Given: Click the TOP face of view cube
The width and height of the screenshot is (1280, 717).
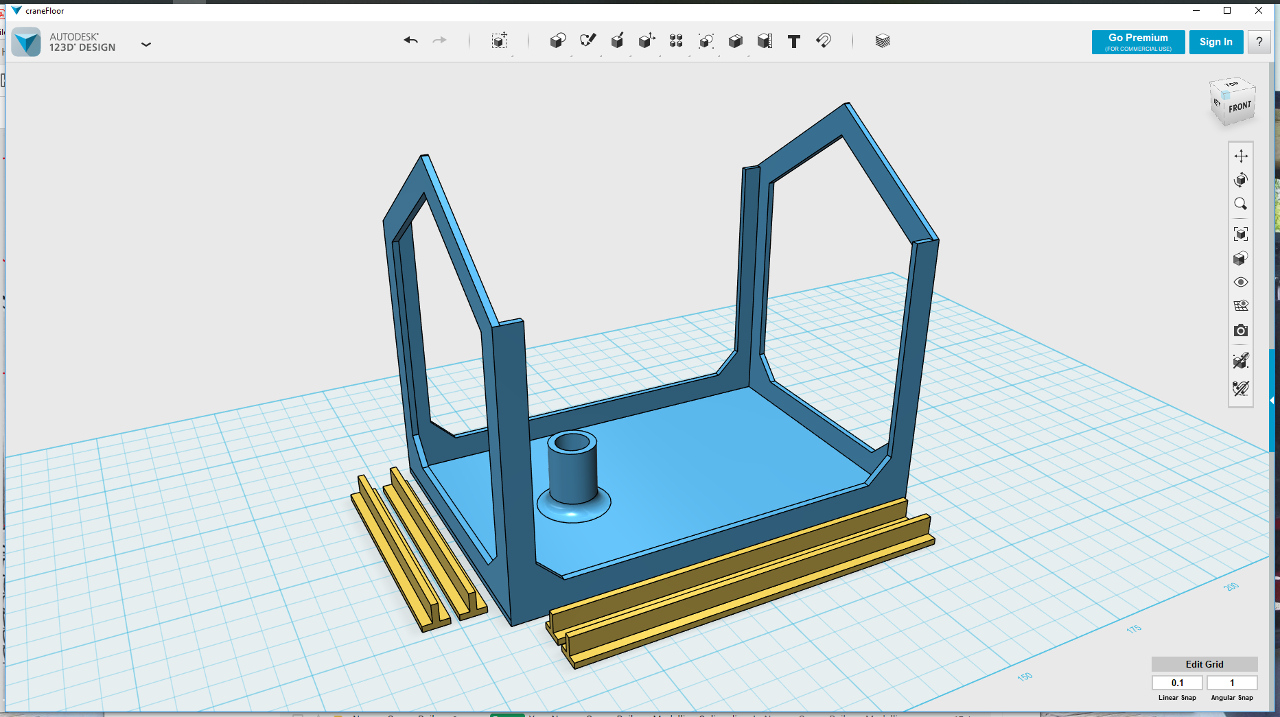Looking at the screenshot, I should (x=1231, y=84).
